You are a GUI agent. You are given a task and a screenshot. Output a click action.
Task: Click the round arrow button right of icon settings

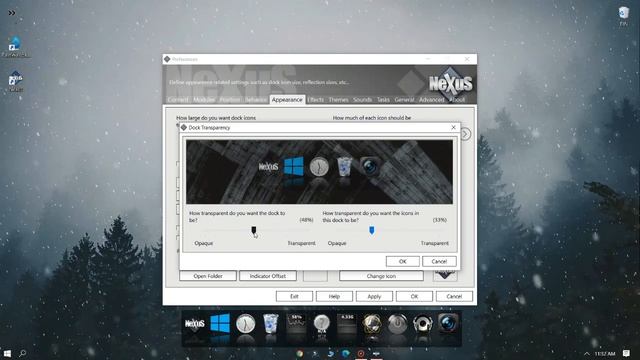[x=465, y=134]
